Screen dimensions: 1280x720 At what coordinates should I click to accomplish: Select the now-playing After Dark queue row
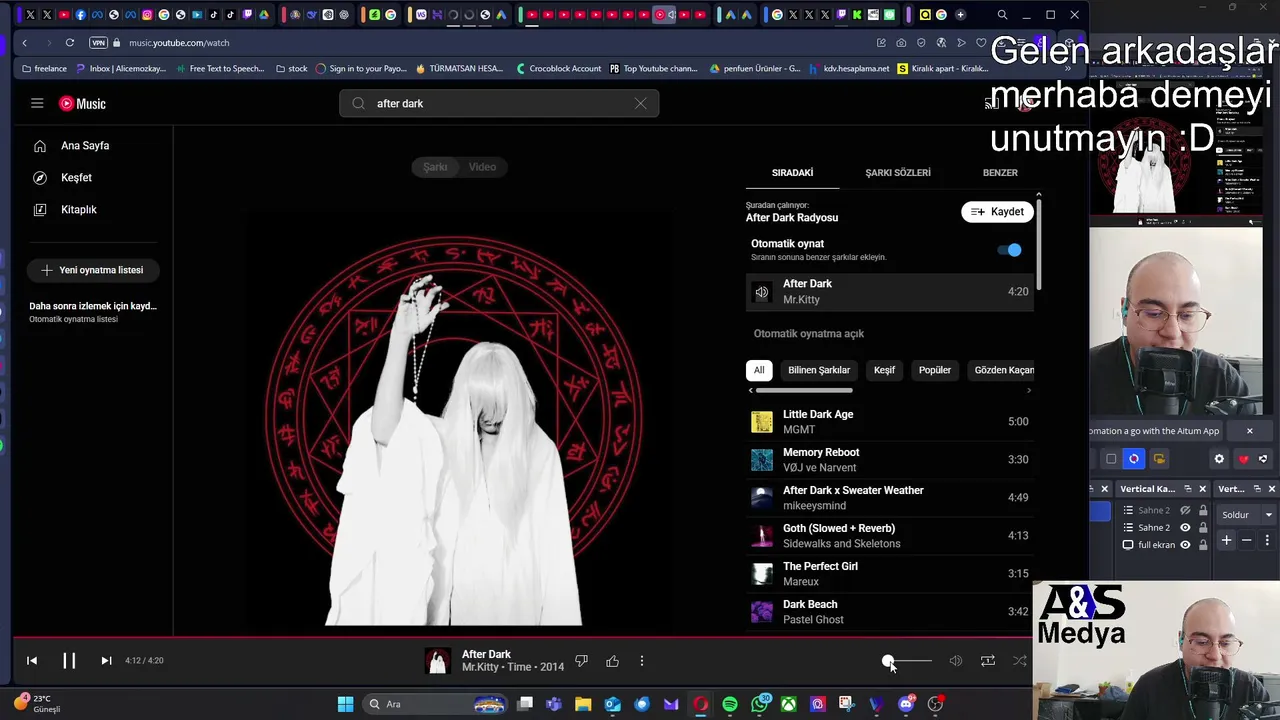pyautogui.click(x=890, y=292)
